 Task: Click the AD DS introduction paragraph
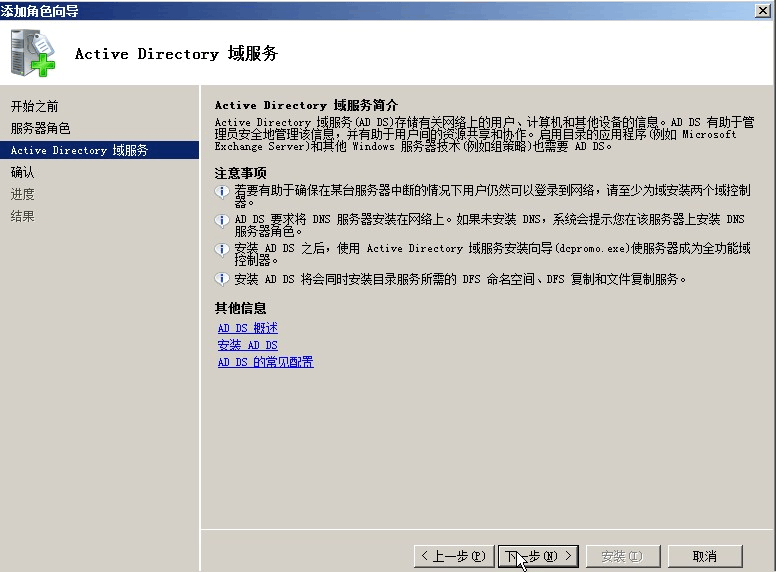click(485, 134)
